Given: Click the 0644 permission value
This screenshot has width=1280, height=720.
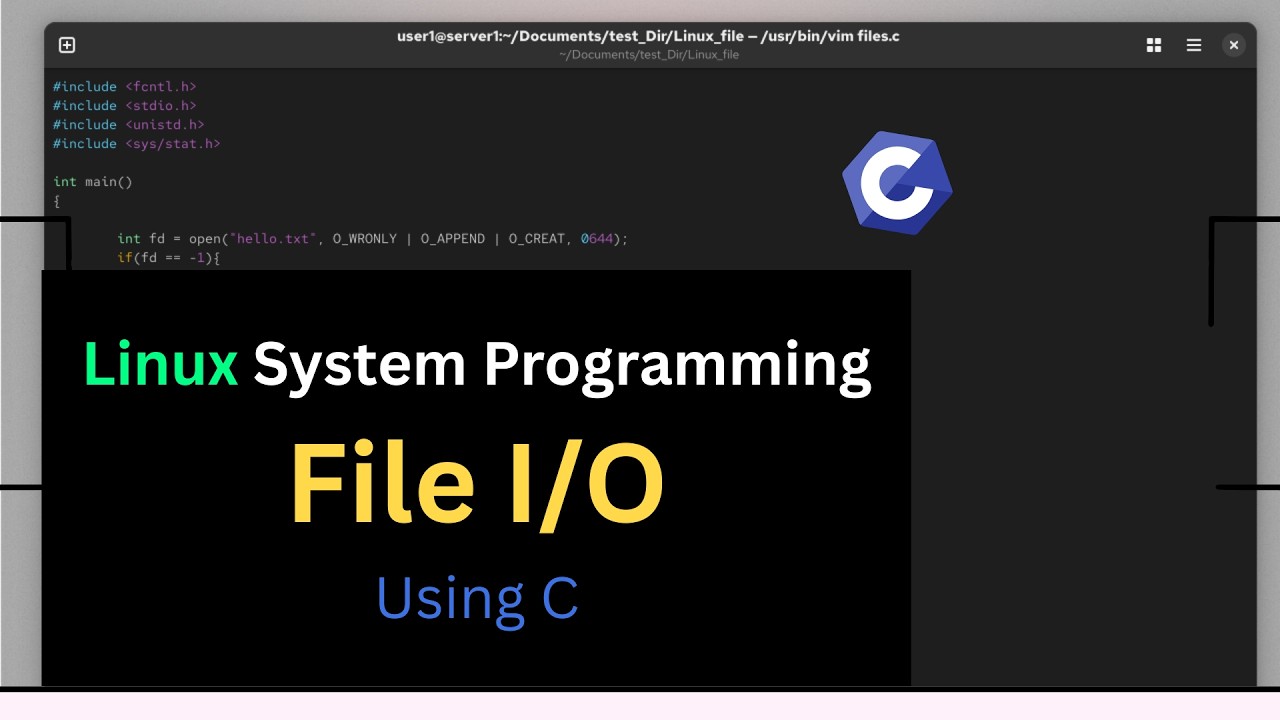Looking at the screenshot, I should pos(597,239).
